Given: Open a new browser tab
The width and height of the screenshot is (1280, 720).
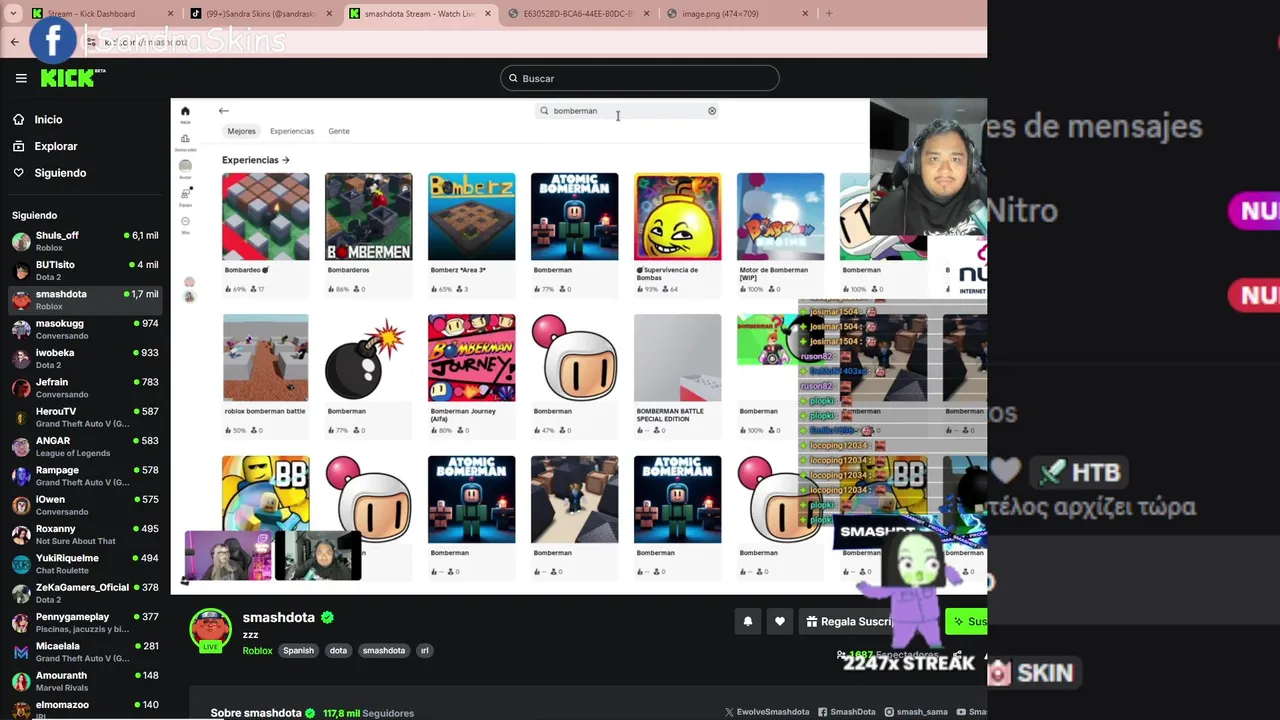Looking at the screenshot, I should [829, 14].
